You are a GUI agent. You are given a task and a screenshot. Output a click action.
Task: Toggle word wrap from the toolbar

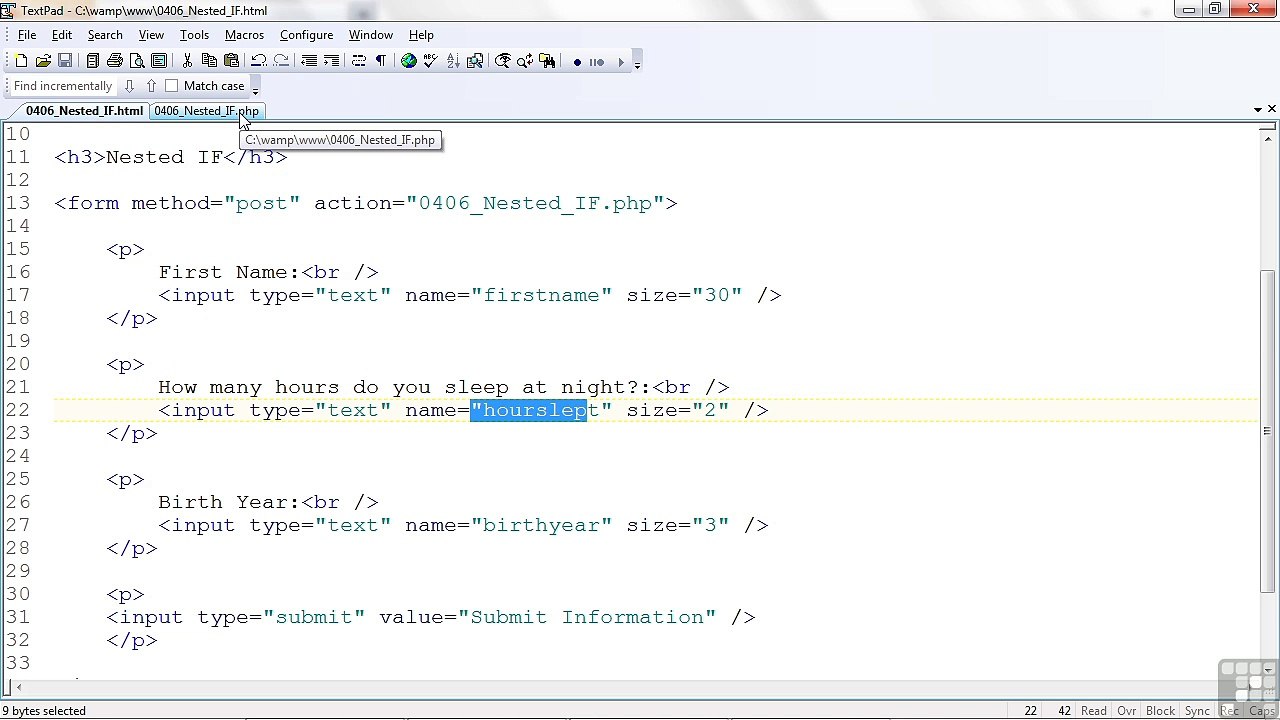(x=359, y=61)
